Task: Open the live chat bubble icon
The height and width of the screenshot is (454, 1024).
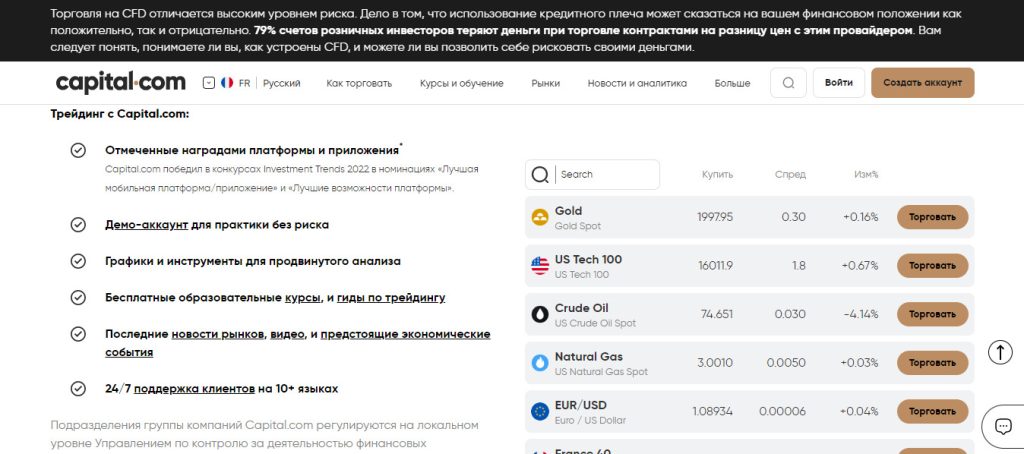Action: coord(1003,427)
